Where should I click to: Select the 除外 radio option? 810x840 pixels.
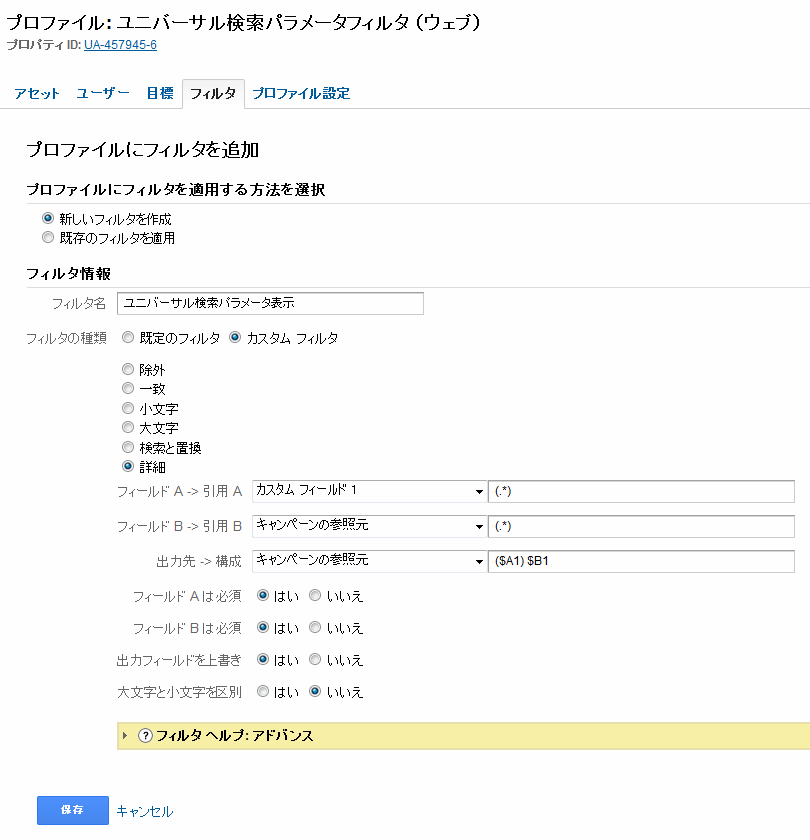(127, 369)
